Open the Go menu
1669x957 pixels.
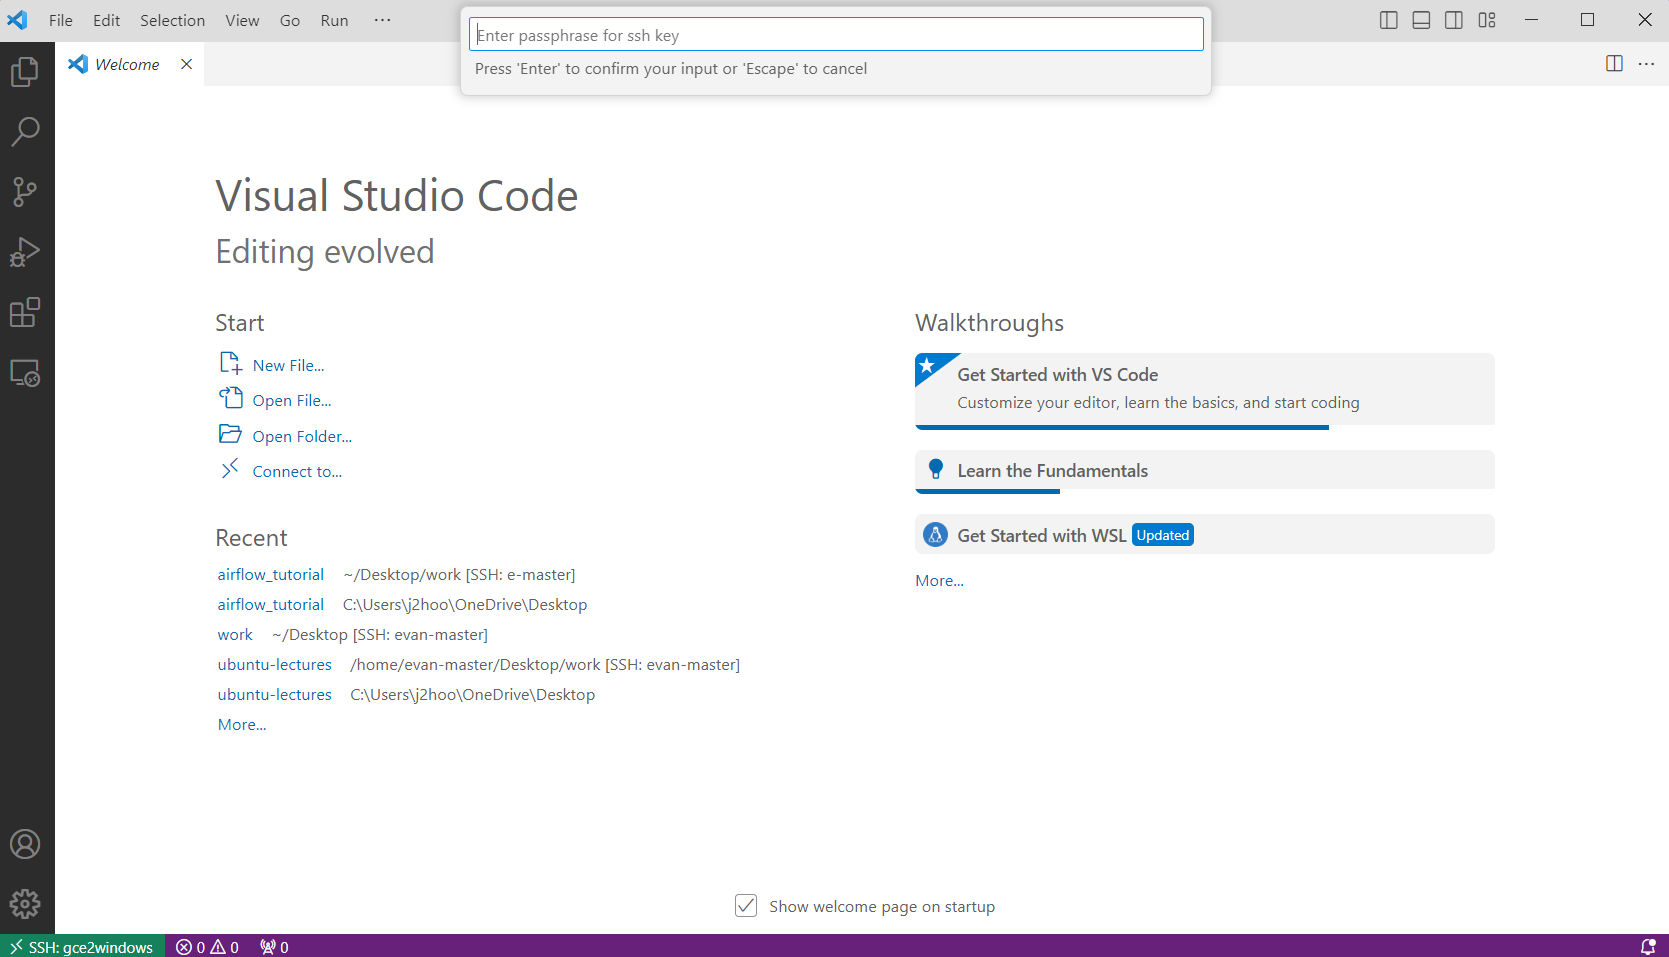click(x=290, y=20)
